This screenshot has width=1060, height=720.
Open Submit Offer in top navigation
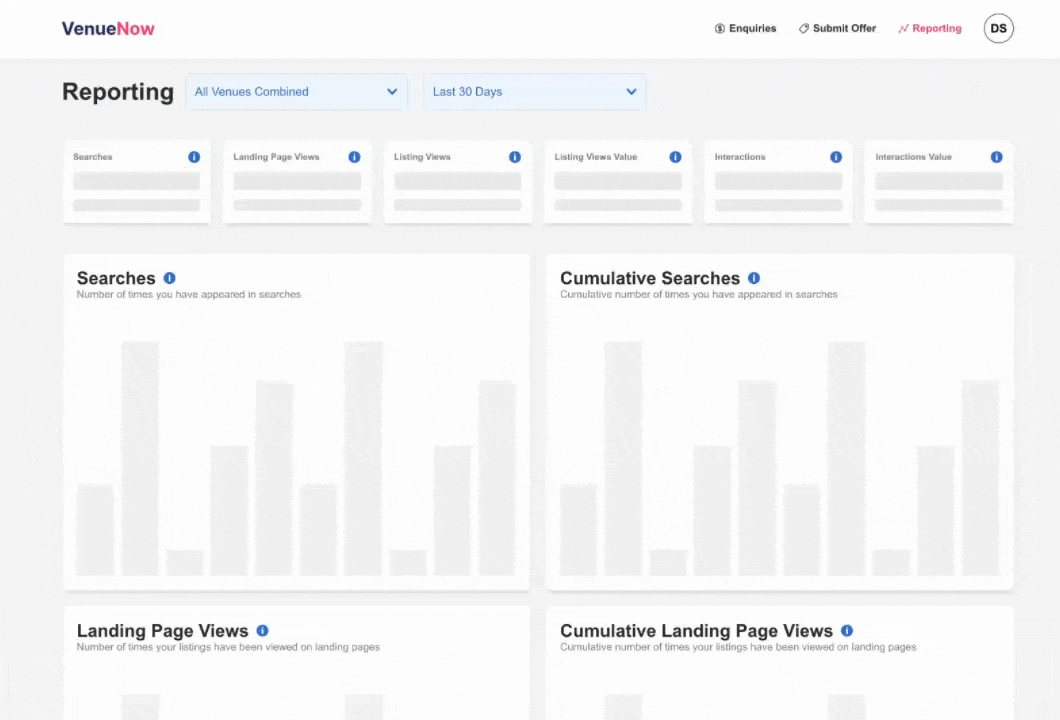point(837,29)
